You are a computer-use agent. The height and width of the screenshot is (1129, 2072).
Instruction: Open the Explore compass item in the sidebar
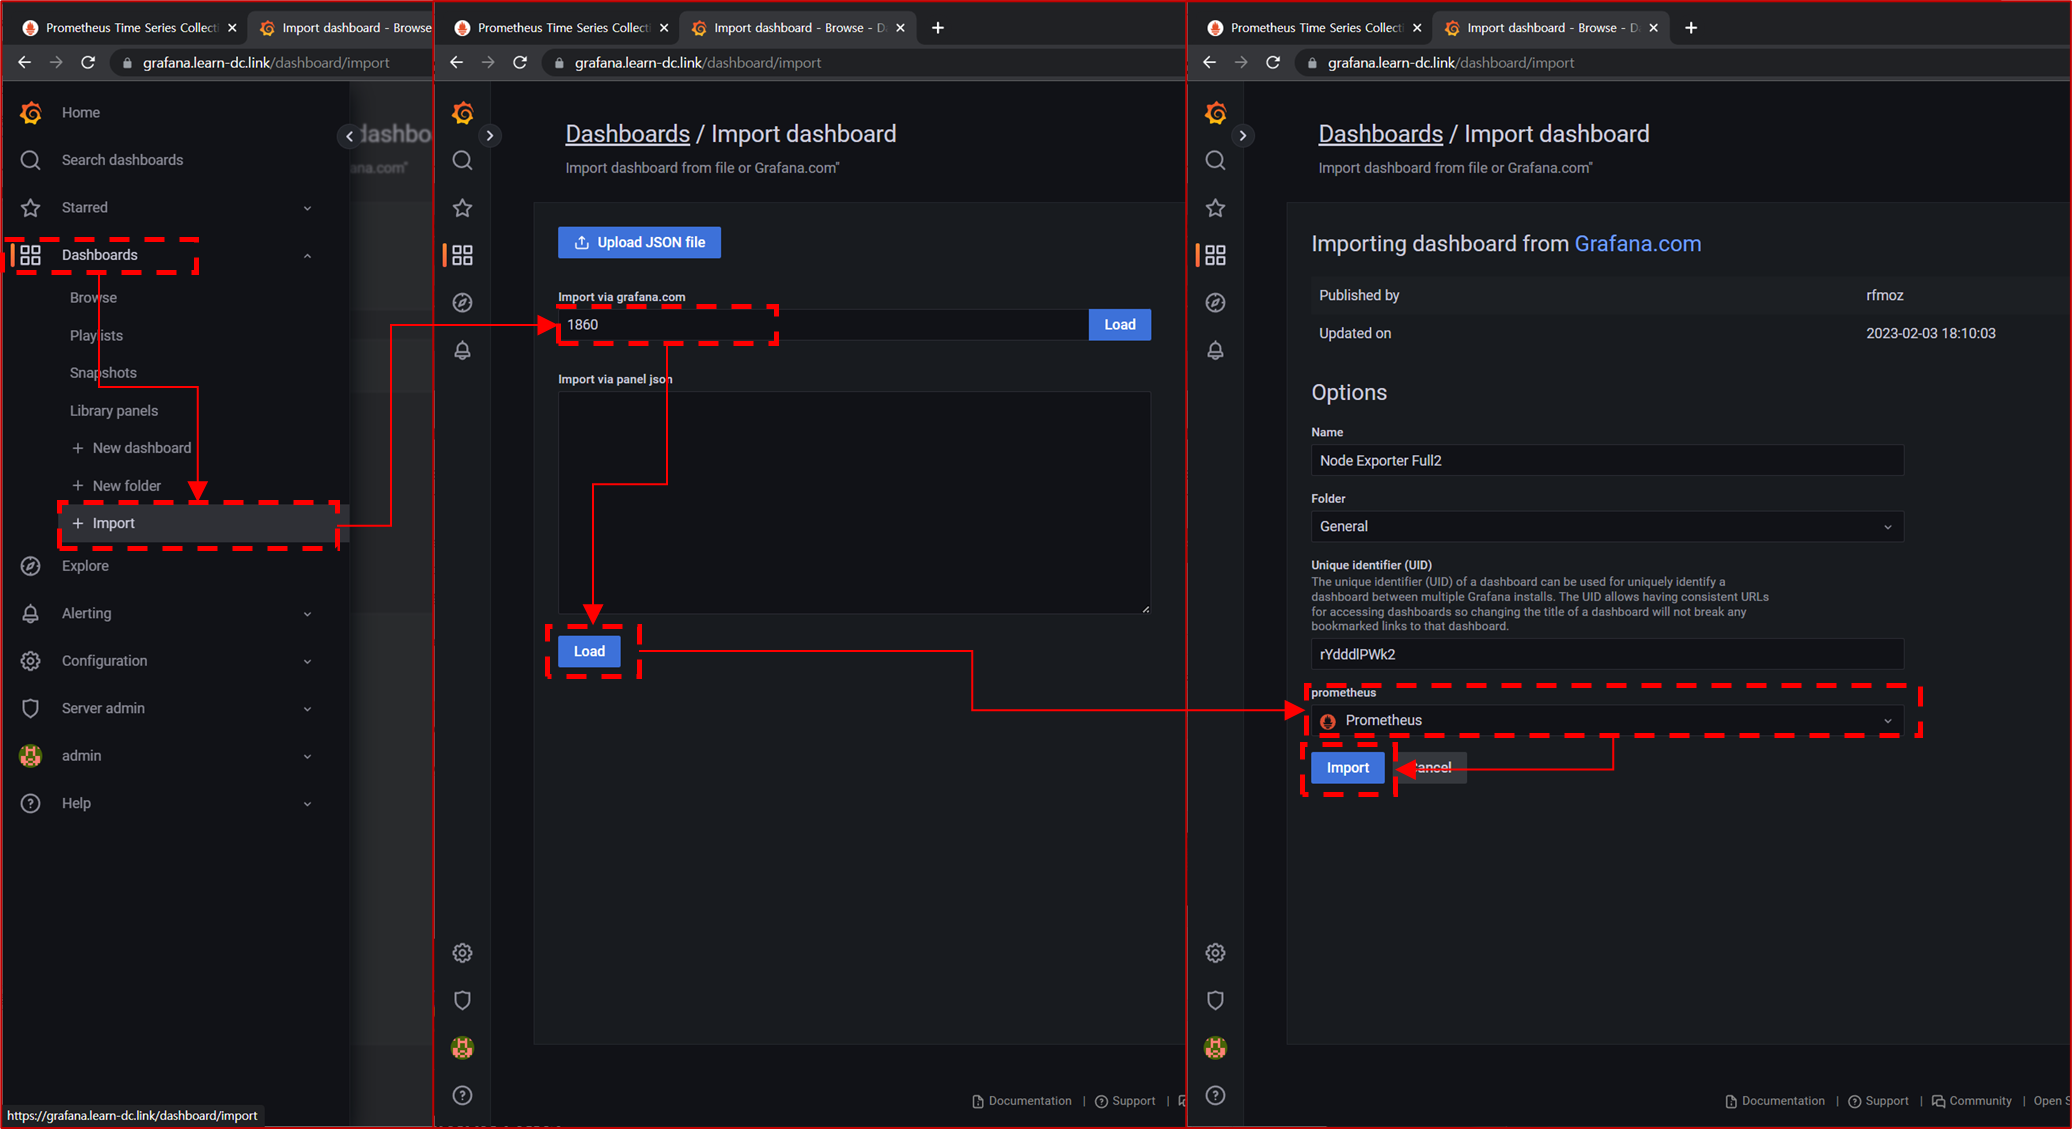(31, 566)
